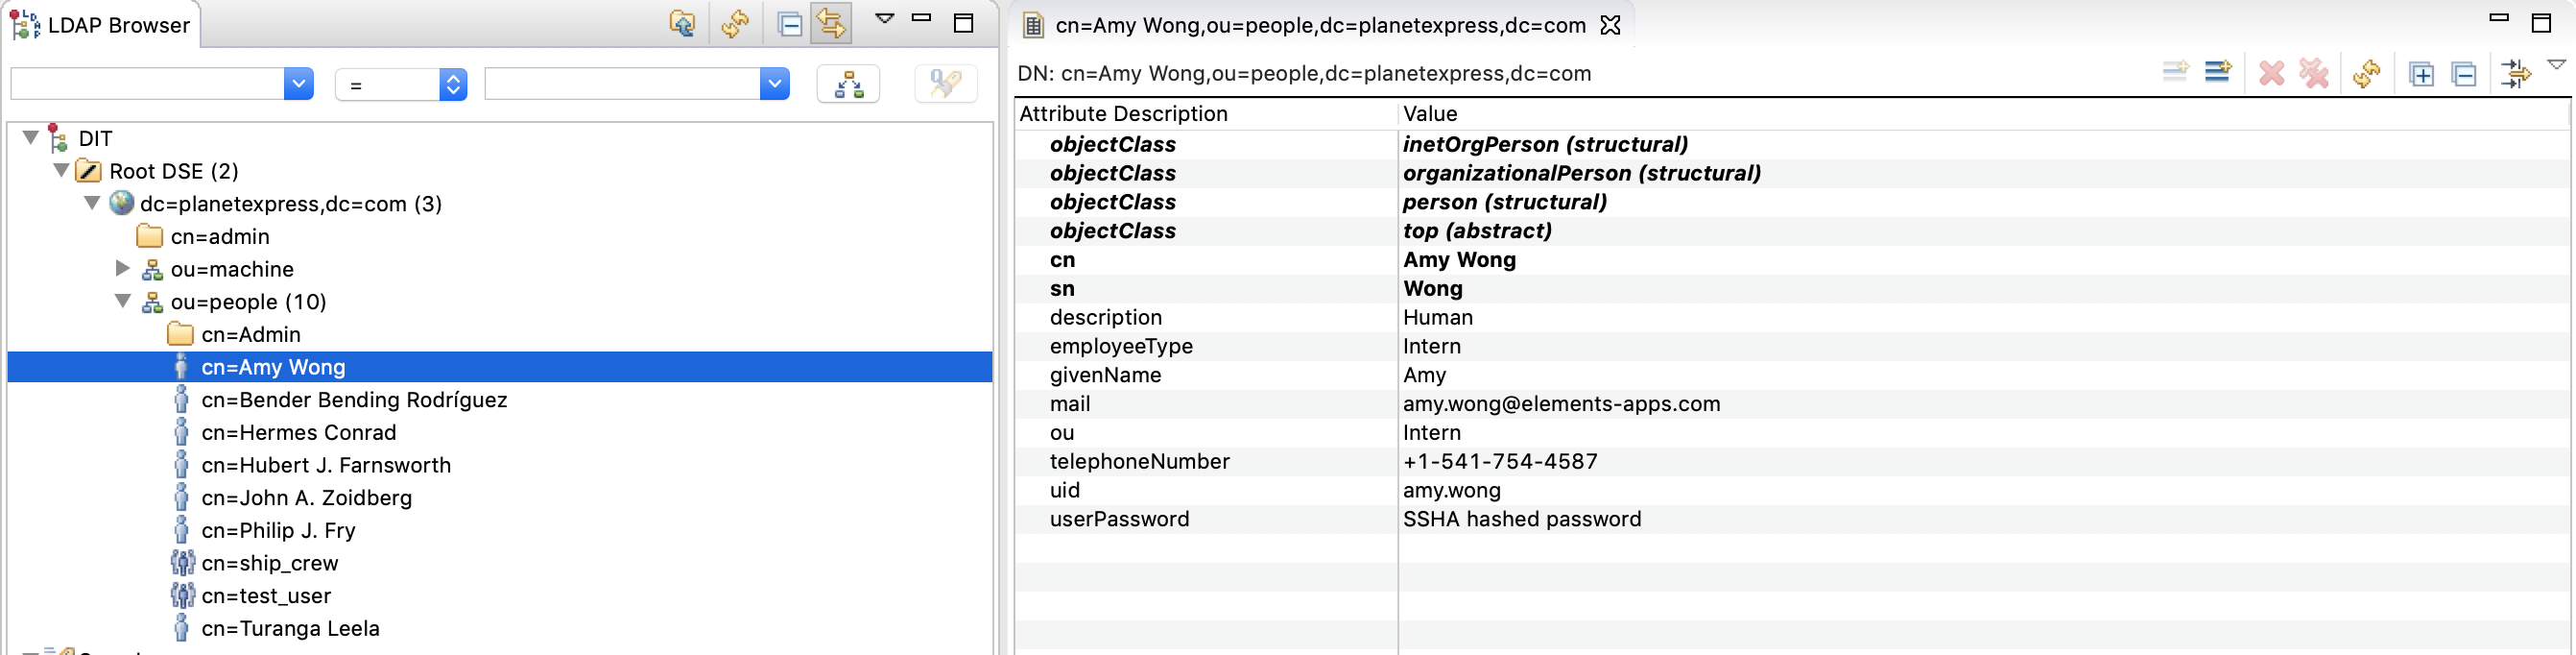The height and width of the screenshot is (655, 2576).
Task: Open the cn=ship_crew group entry
Action: 269,563
